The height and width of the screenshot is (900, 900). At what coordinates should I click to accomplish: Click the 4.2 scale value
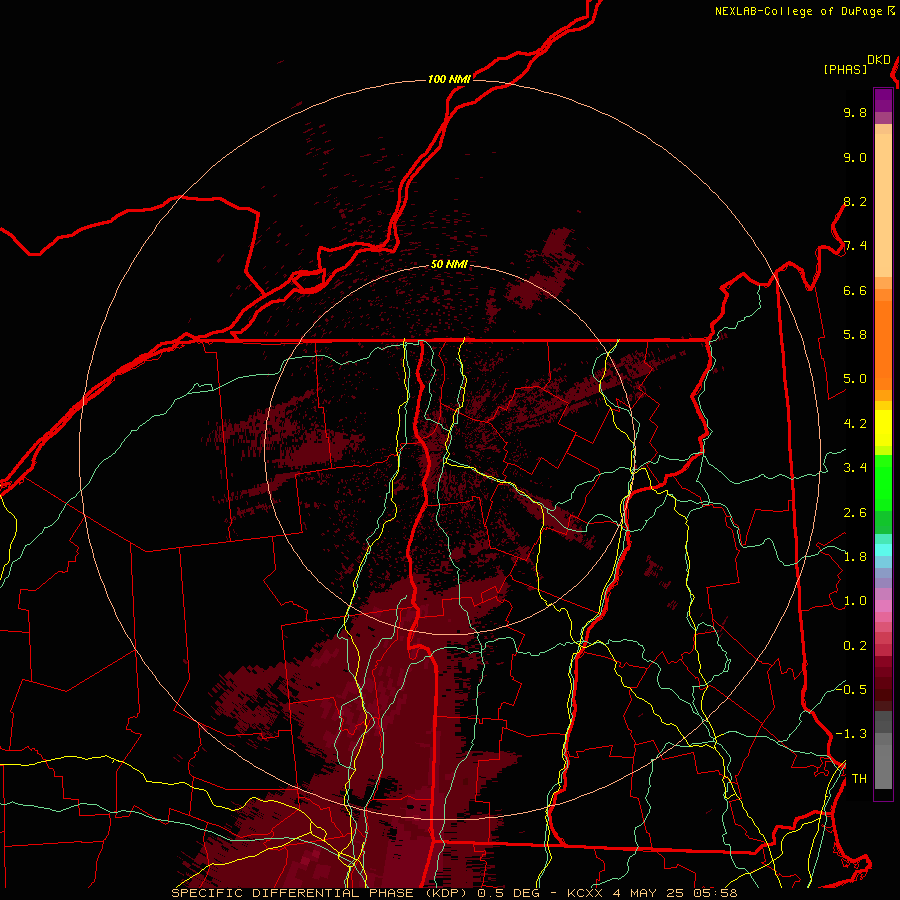coord(855,424)
